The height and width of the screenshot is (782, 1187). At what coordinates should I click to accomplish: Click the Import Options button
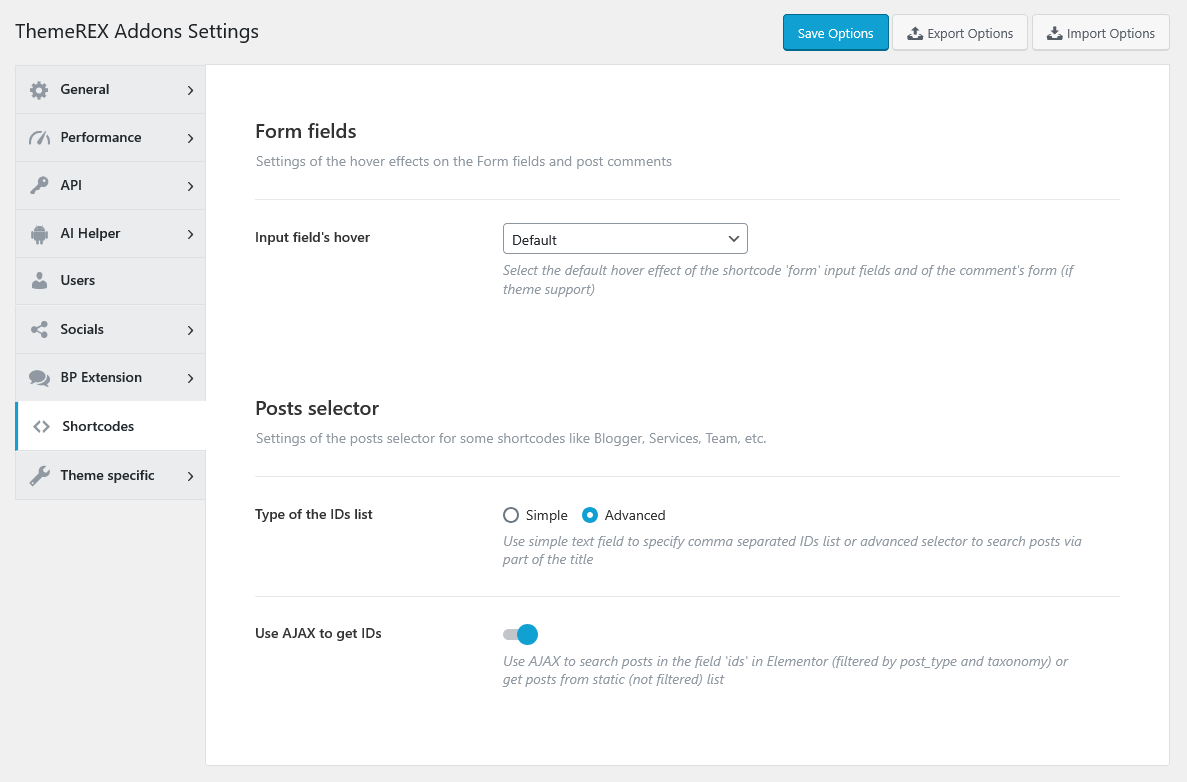(1101, 33)
